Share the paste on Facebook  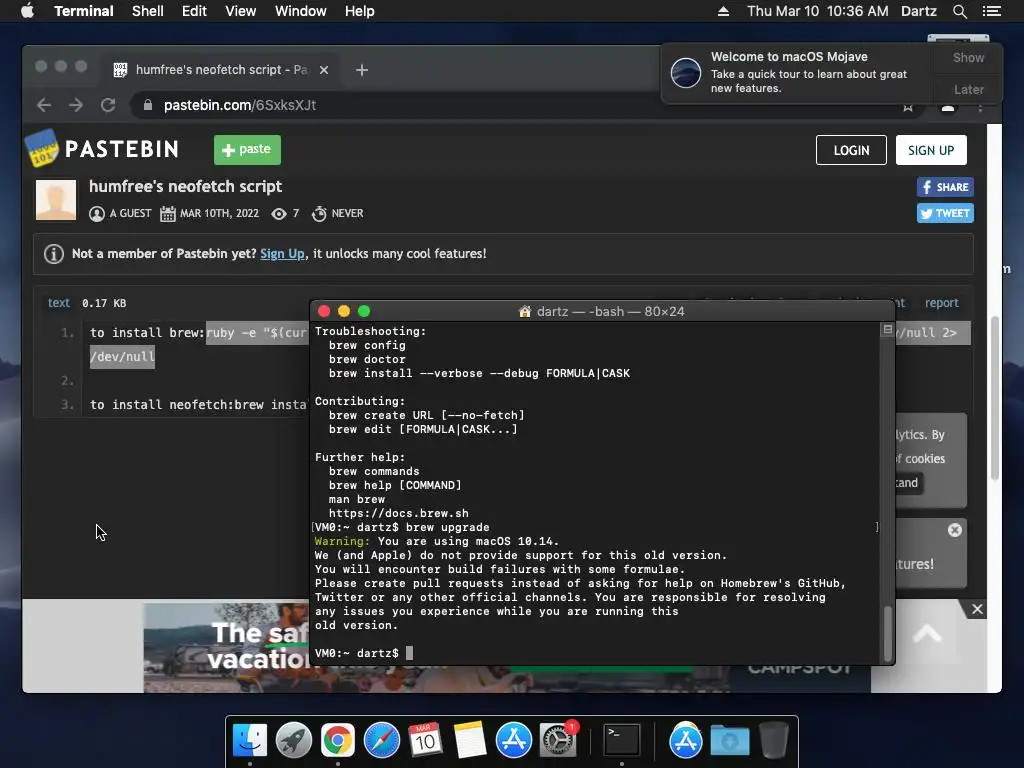click(945, 187)
